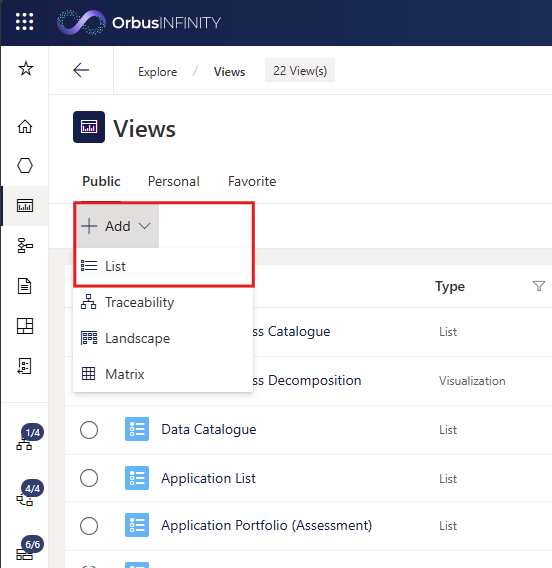Open Application Portfolio (Assessment) view
The height and width of the screenshot is (568, 552).
(267, 526)
